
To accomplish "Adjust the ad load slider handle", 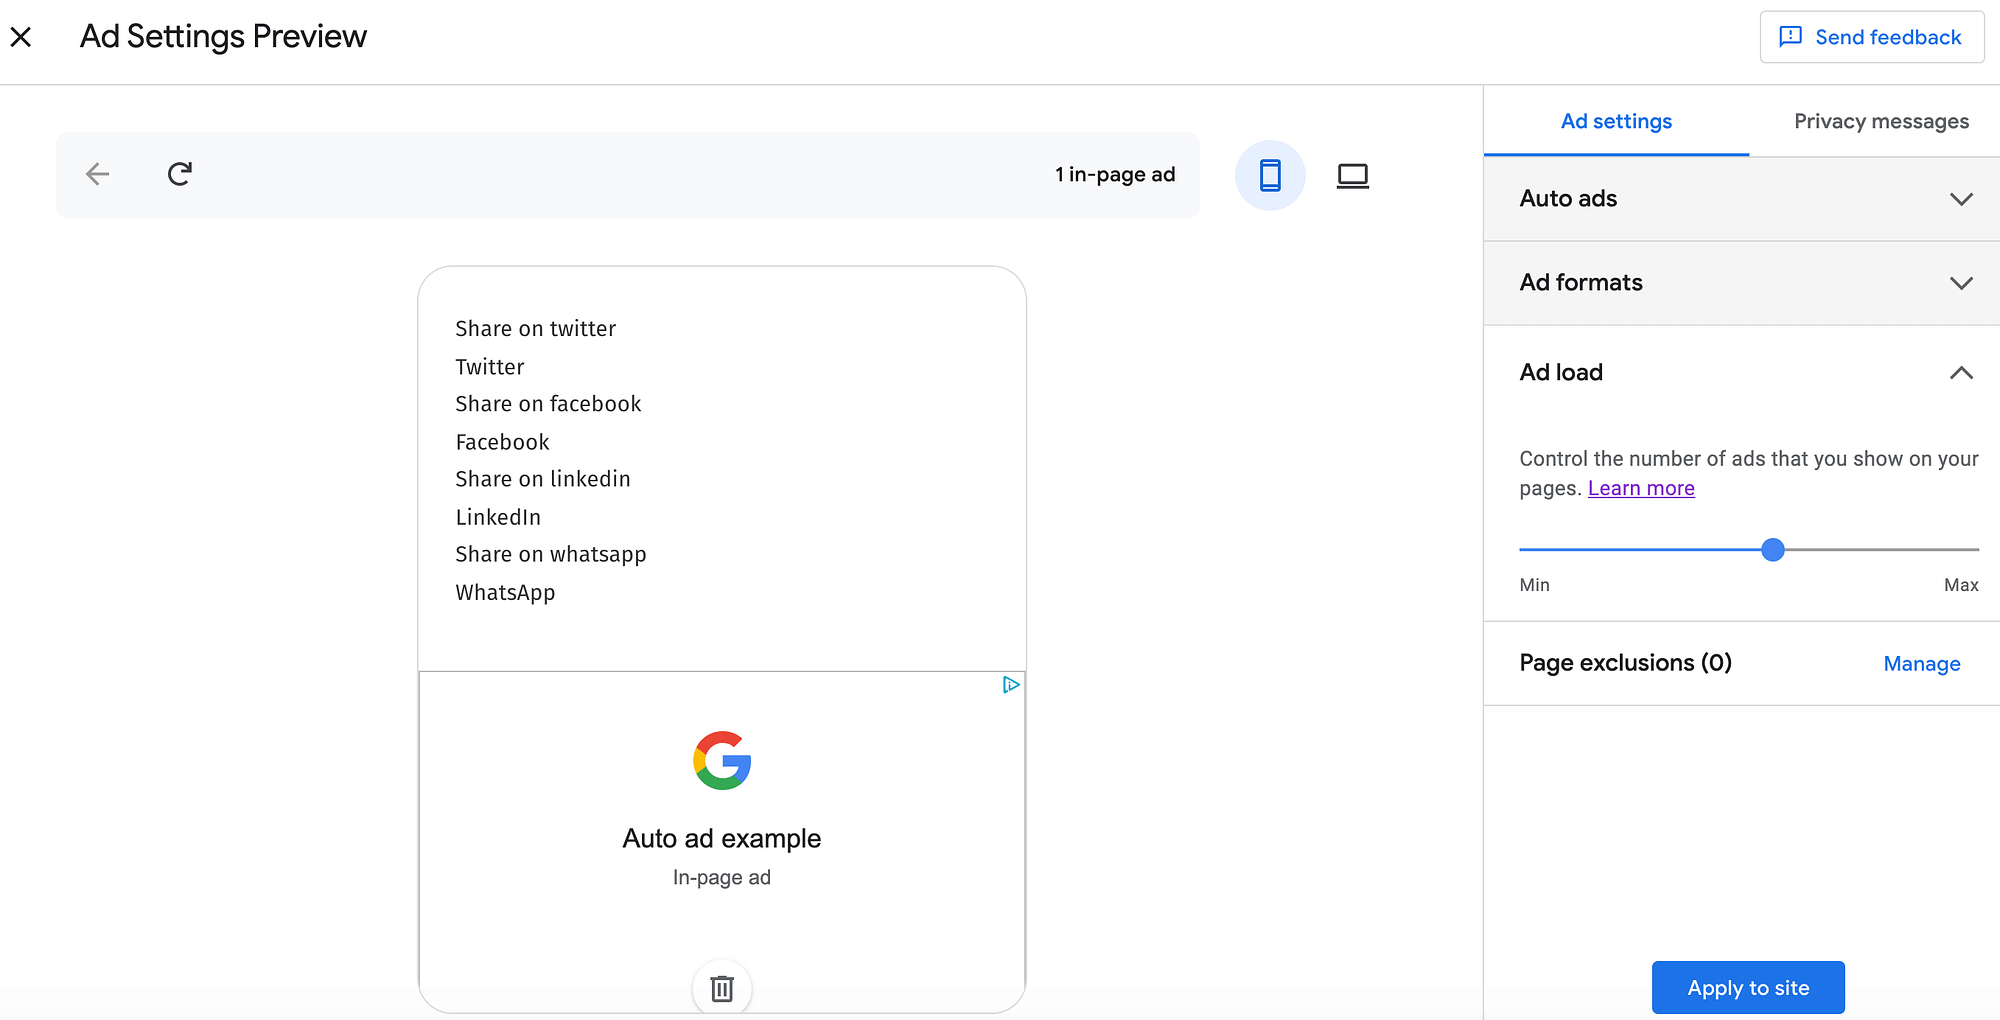I will coord(1773,549).
